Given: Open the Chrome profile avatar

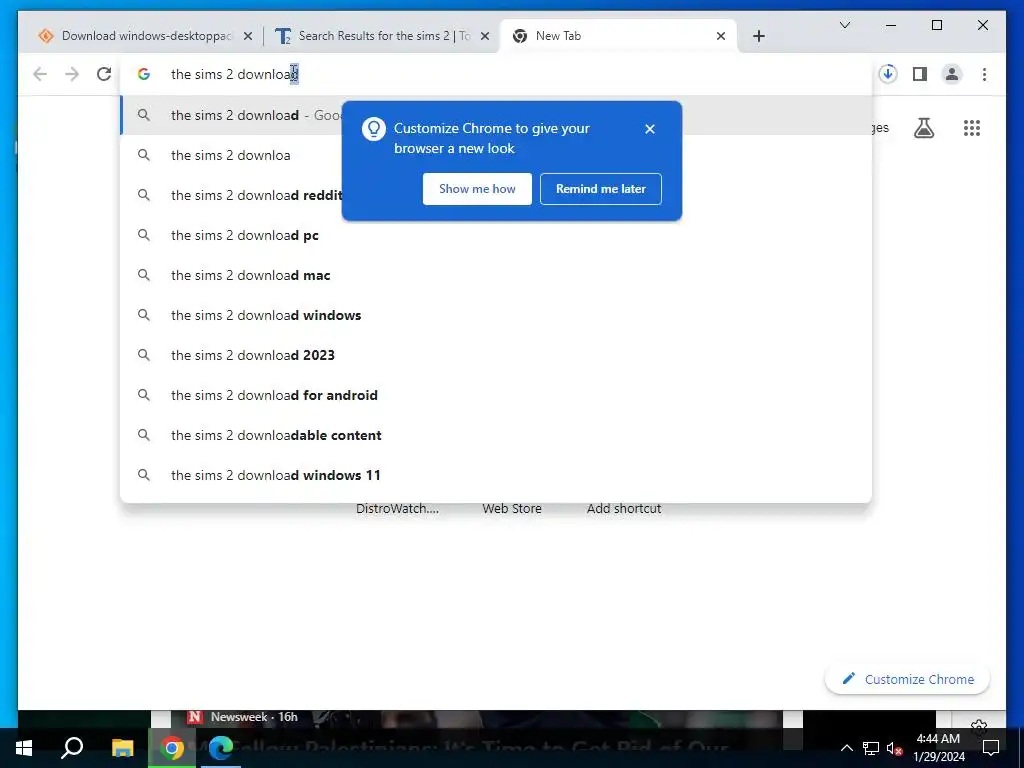Looking at the screenshot, I should tap(952, 74).
